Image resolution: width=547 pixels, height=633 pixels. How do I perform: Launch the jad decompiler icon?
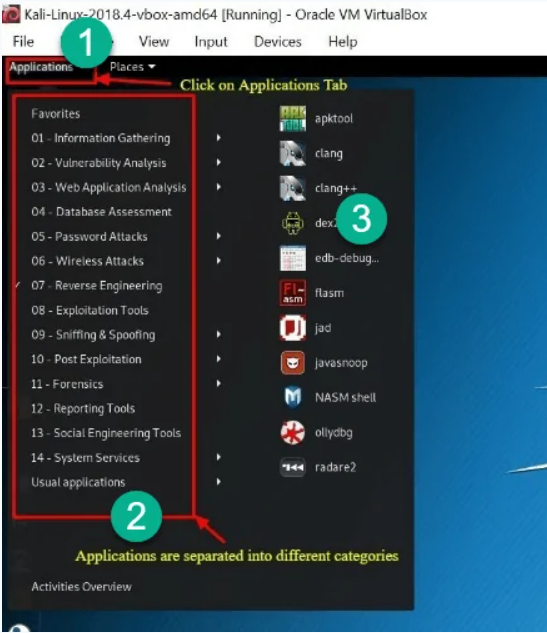(293, 328)
